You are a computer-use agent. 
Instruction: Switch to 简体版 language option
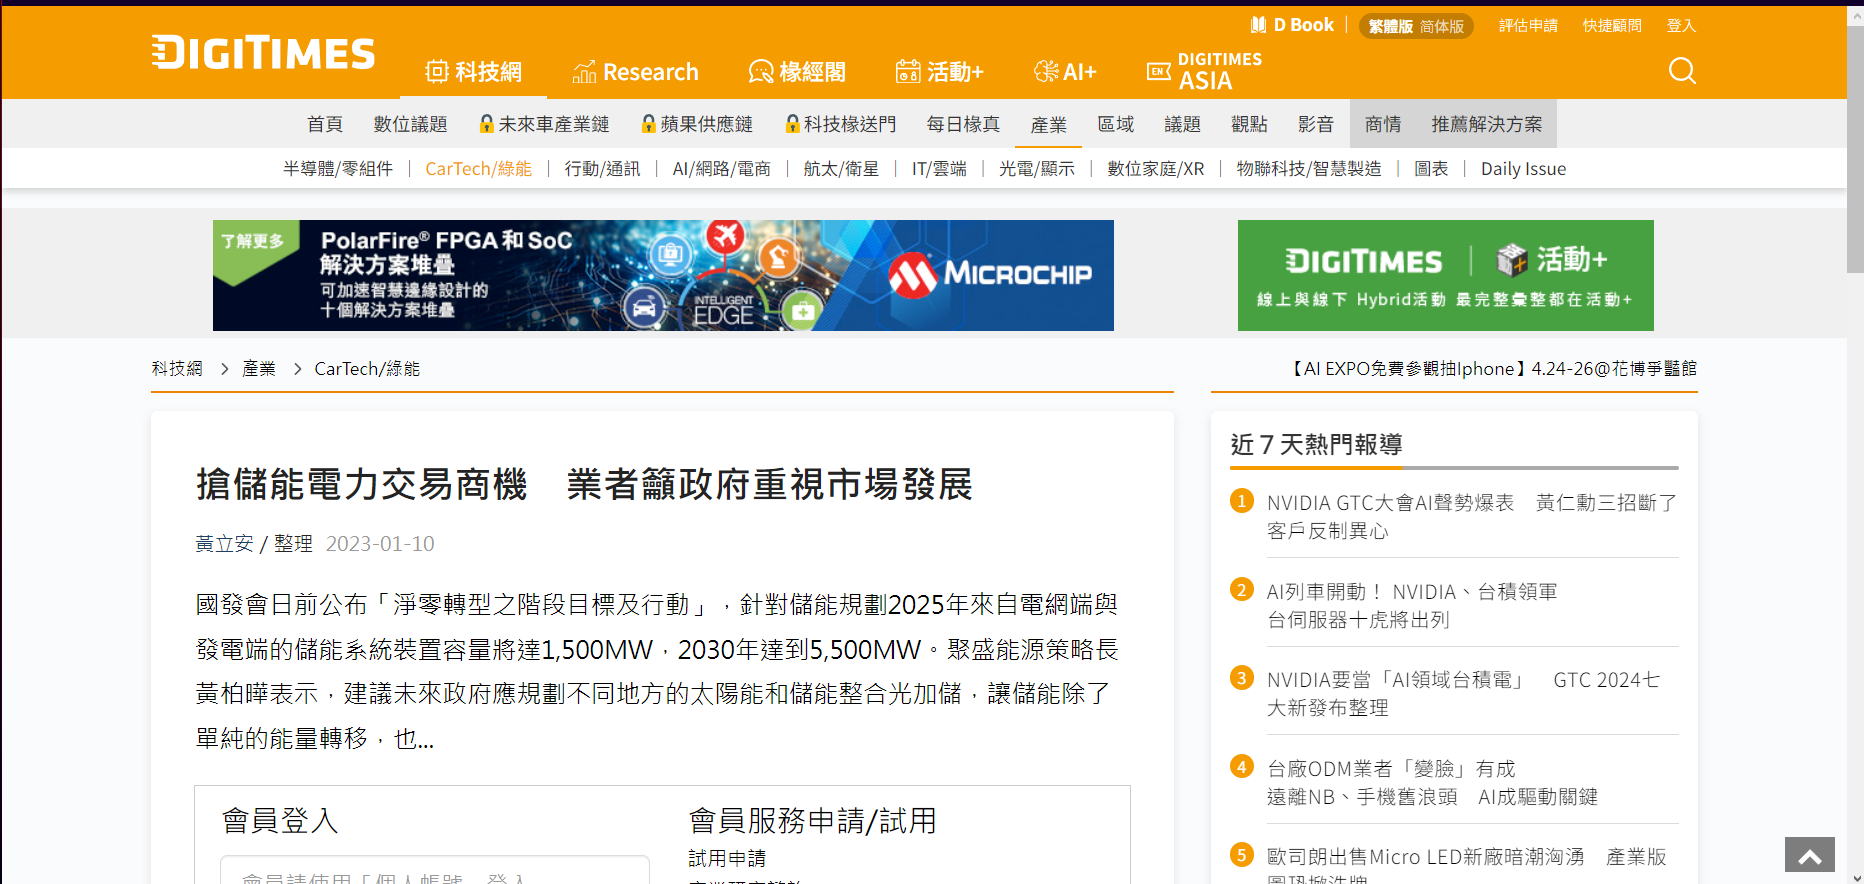point(1442,27)
